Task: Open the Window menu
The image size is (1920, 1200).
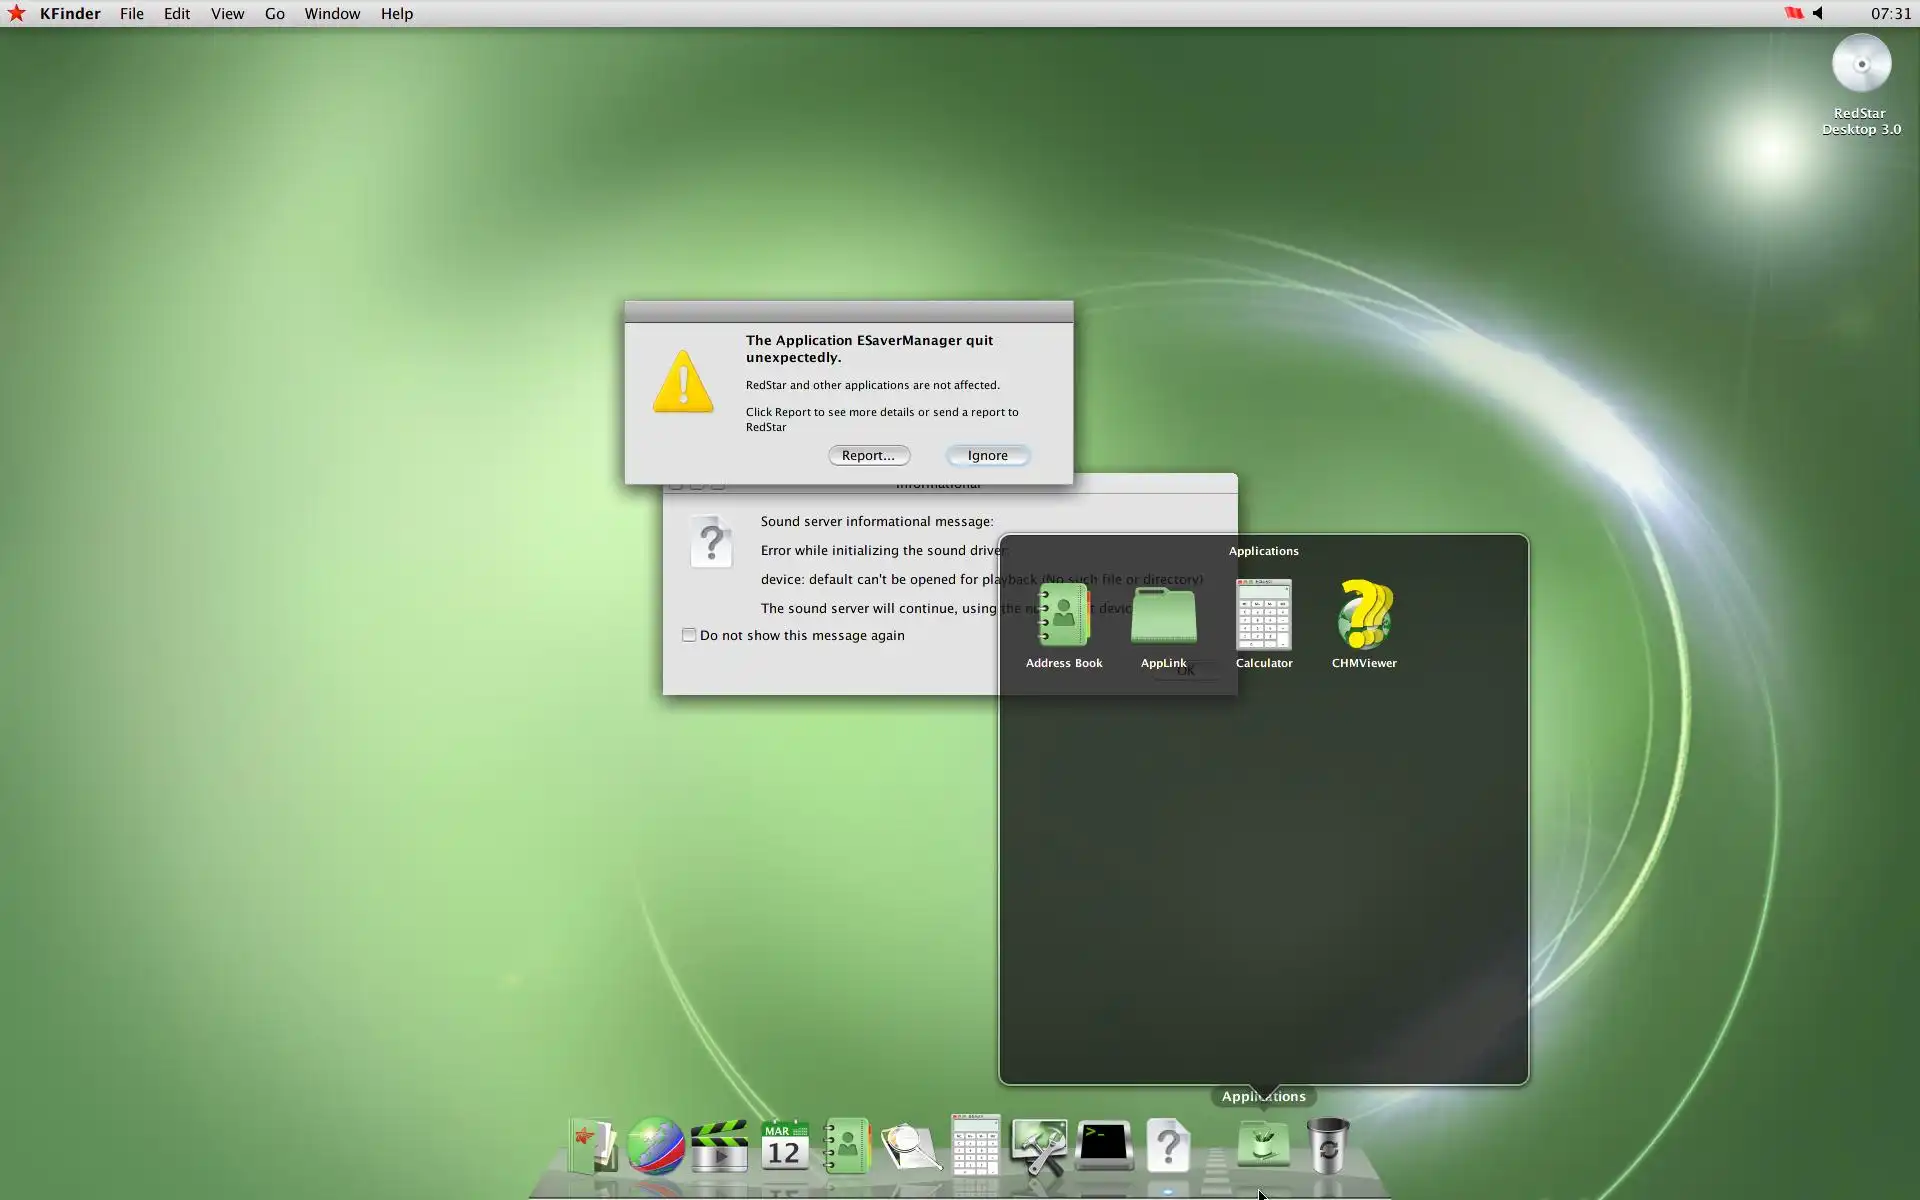Action: pos(332,14)
